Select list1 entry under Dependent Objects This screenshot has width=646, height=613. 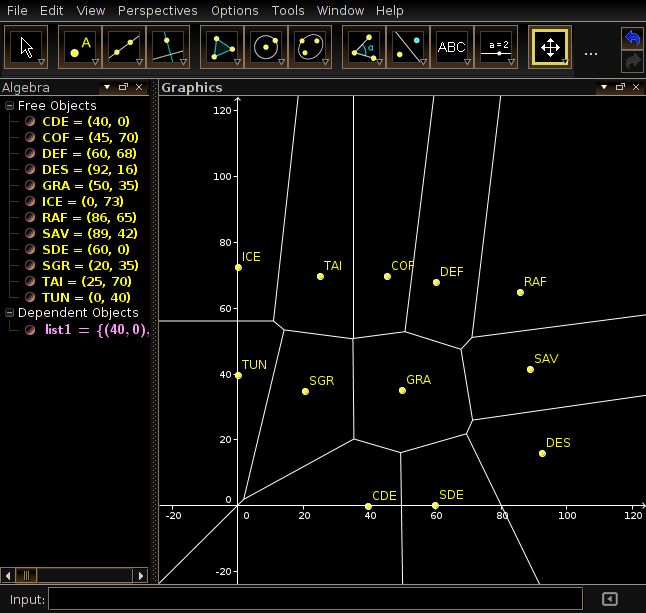click(97, 330)
